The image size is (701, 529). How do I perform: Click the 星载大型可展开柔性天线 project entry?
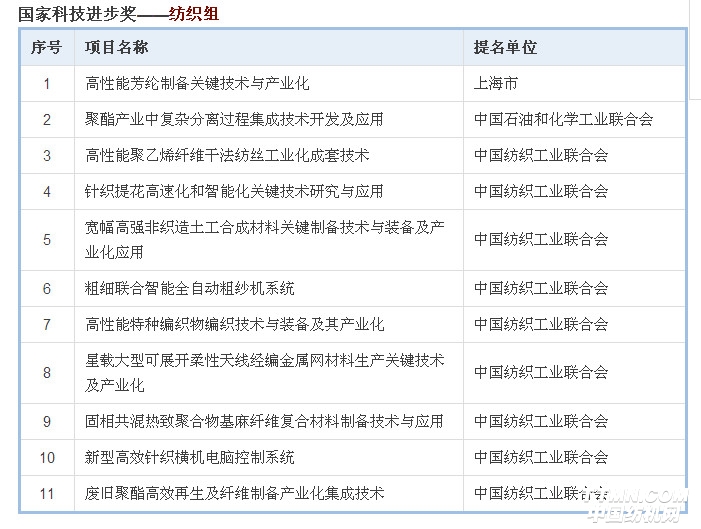coord(265,372)
